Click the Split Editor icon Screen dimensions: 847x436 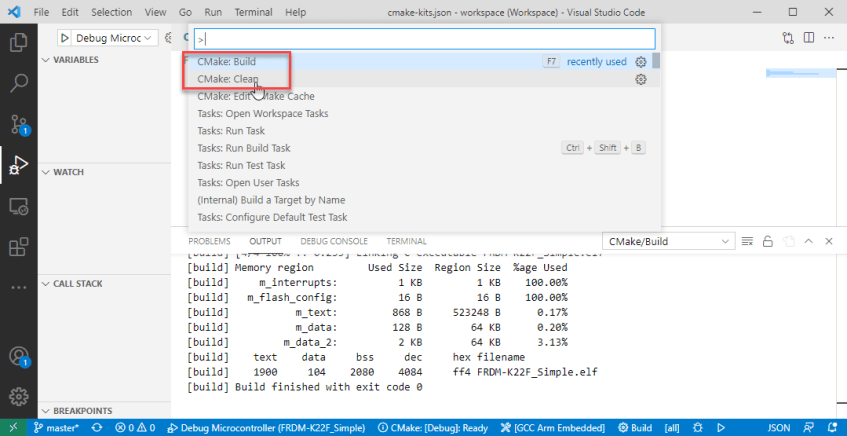[807, 38]
